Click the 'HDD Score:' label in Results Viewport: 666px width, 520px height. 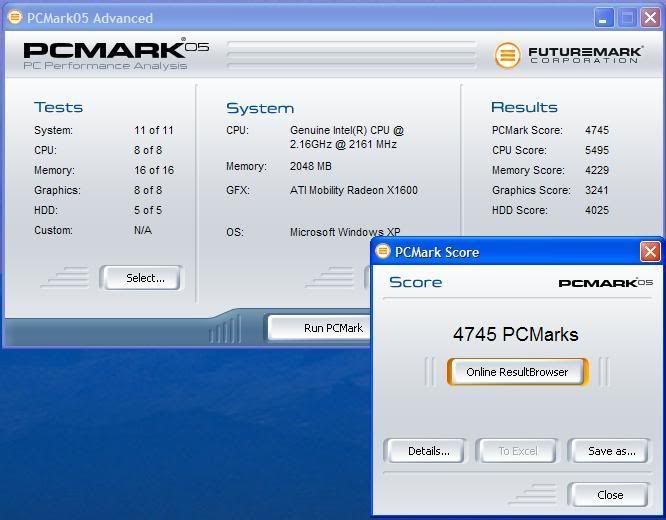click(520, 210)
